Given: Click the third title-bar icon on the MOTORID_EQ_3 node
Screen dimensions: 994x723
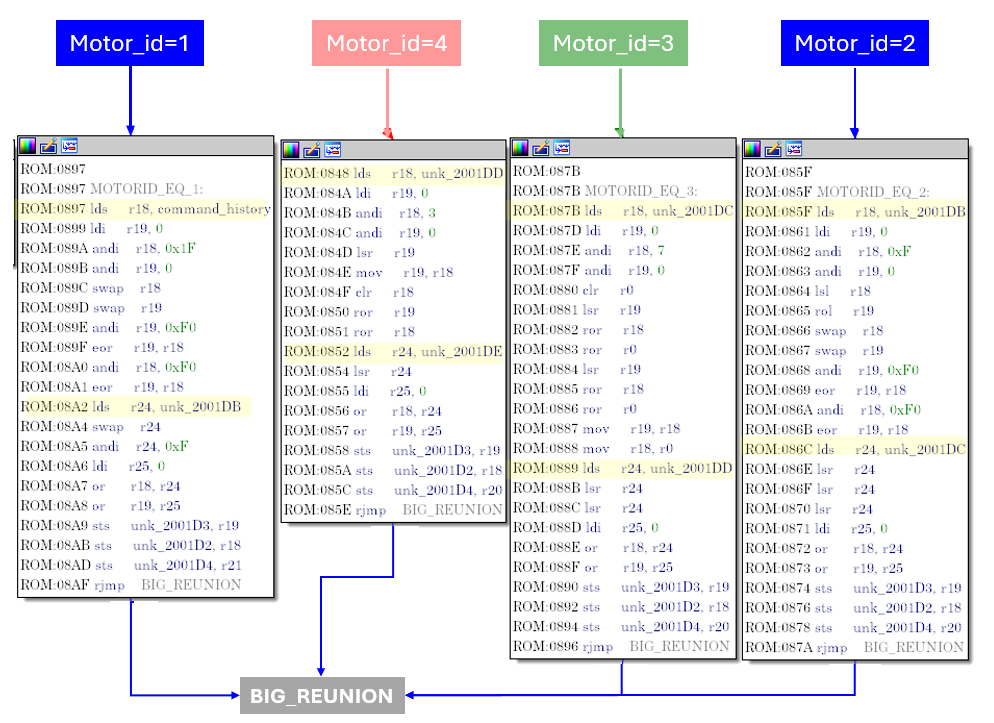Looking at the screenshot, I should tap(562, 148).
